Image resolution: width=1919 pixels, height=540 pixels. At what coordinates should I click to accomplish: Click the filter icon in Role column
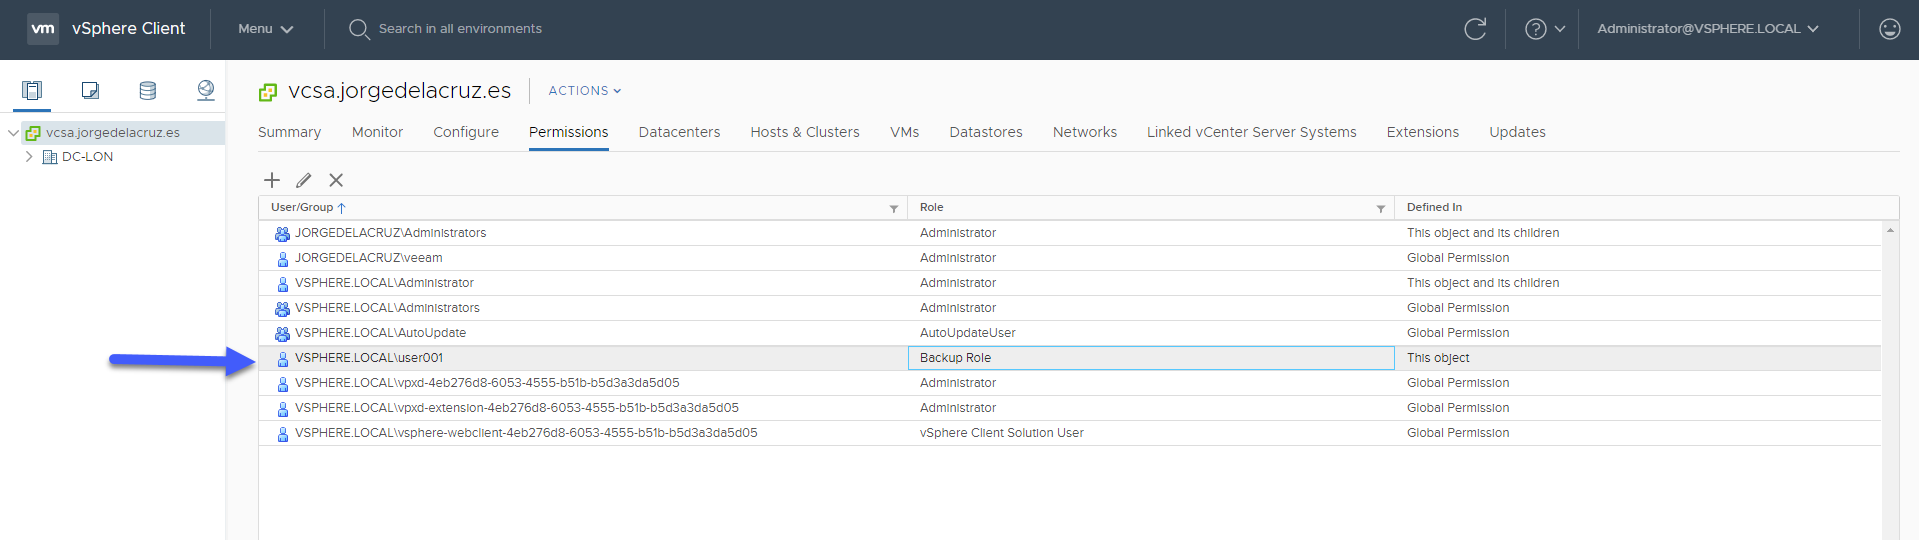point(1381,209)
